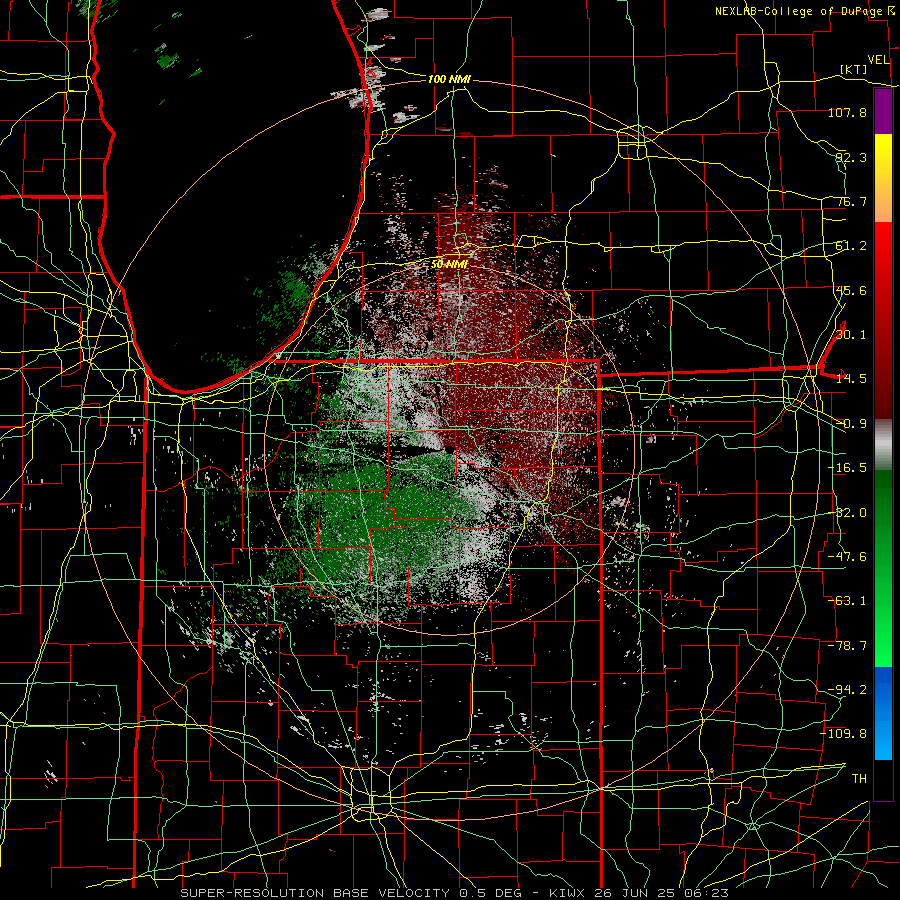Click the [KT] units label

tap(854, 70)
